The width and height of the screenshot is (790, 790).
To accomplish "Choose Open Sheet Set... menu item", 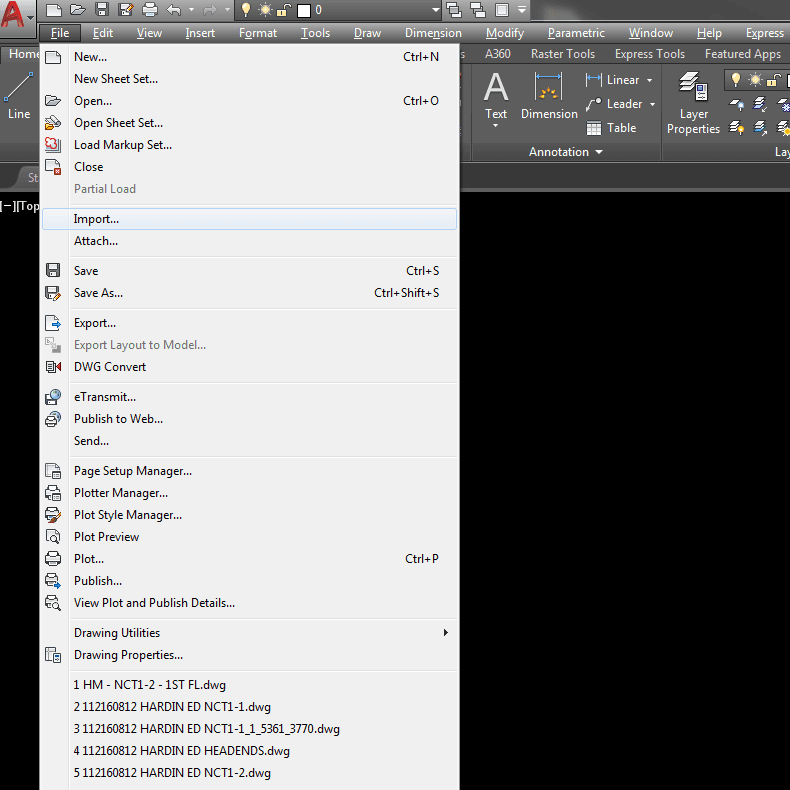I will click(249, 123).
